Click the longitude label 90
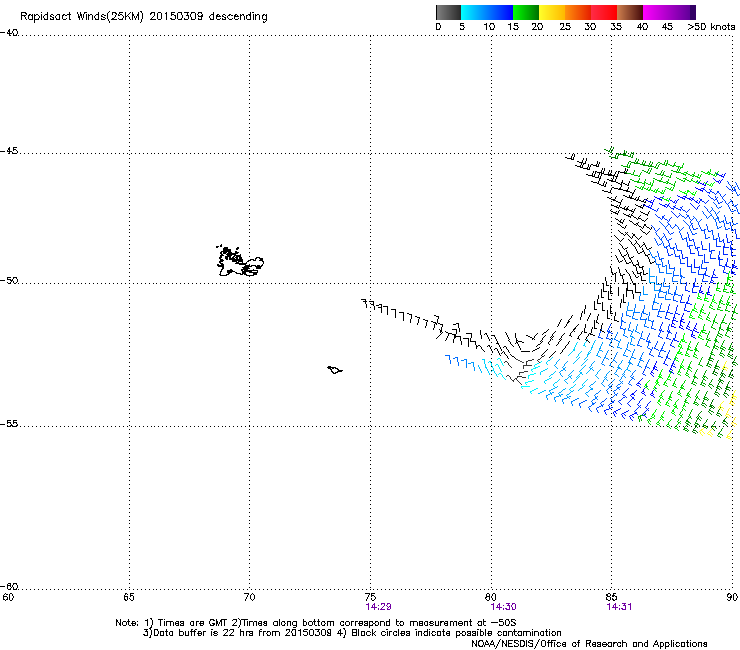 [x=732, y=598]
